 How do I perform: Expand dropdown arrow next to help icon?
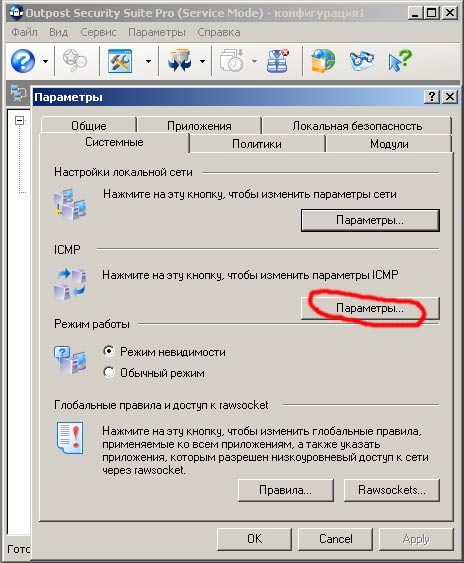(45, 61)
